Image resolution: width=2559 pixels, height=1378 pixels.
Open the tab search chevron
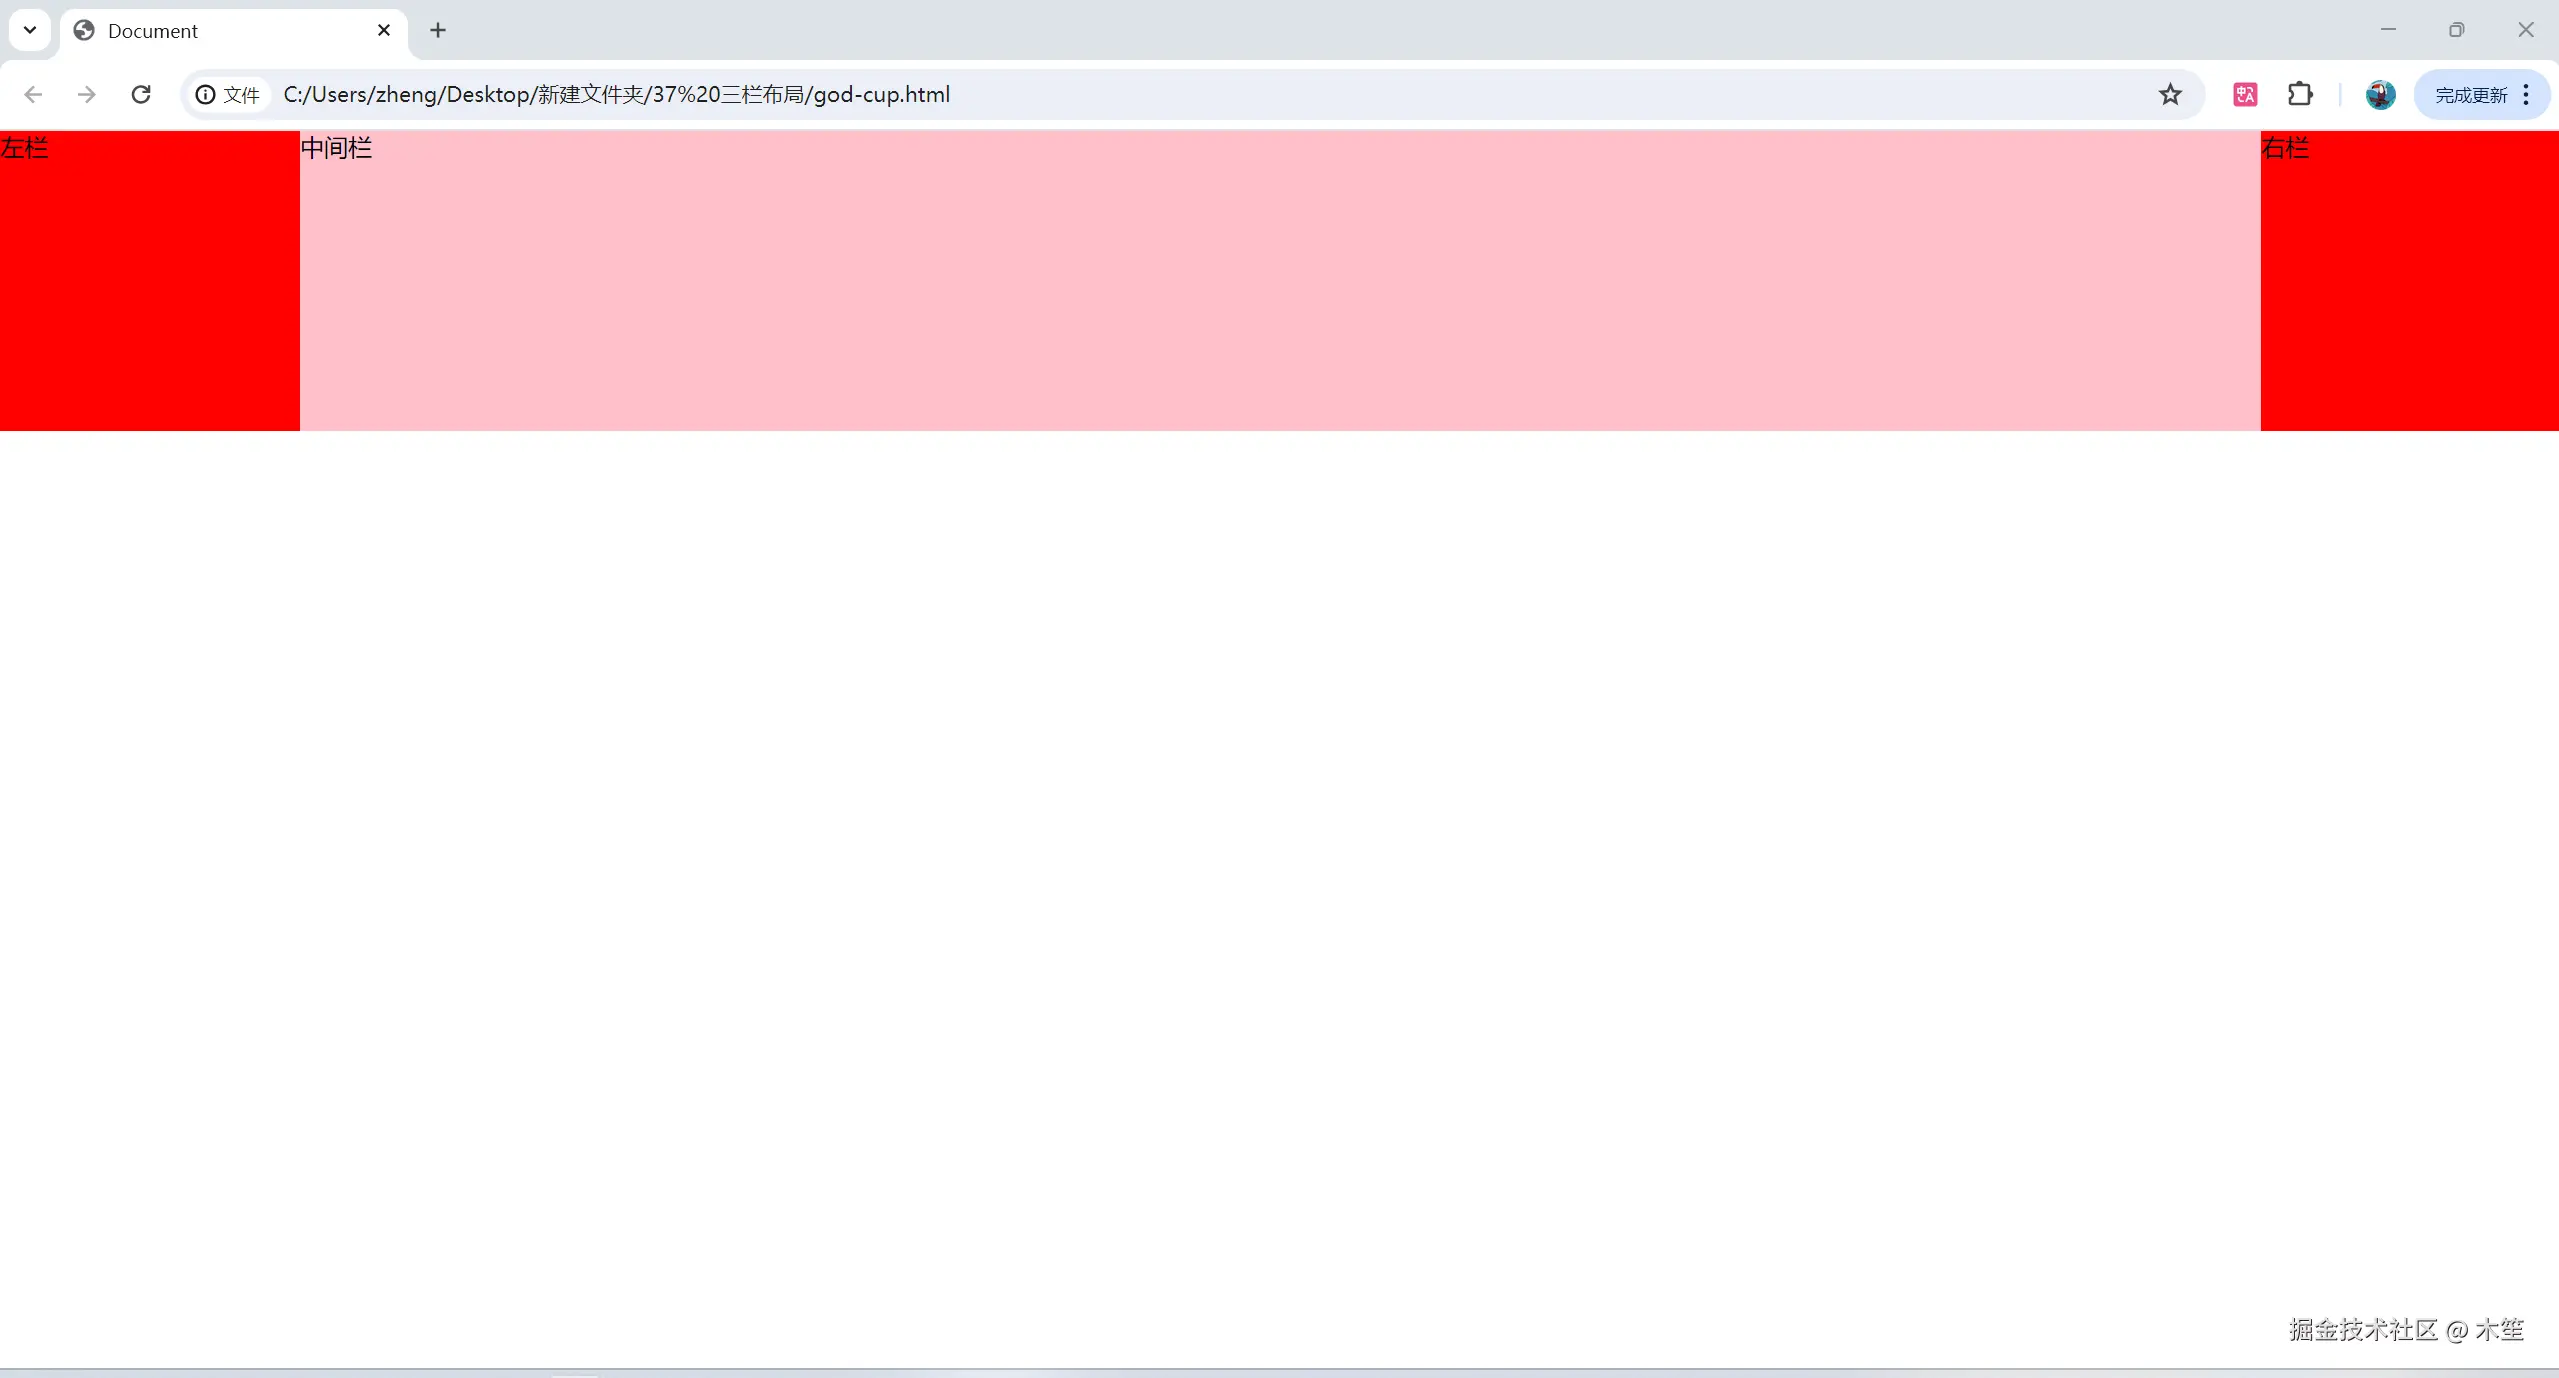[x=29, y=29]
